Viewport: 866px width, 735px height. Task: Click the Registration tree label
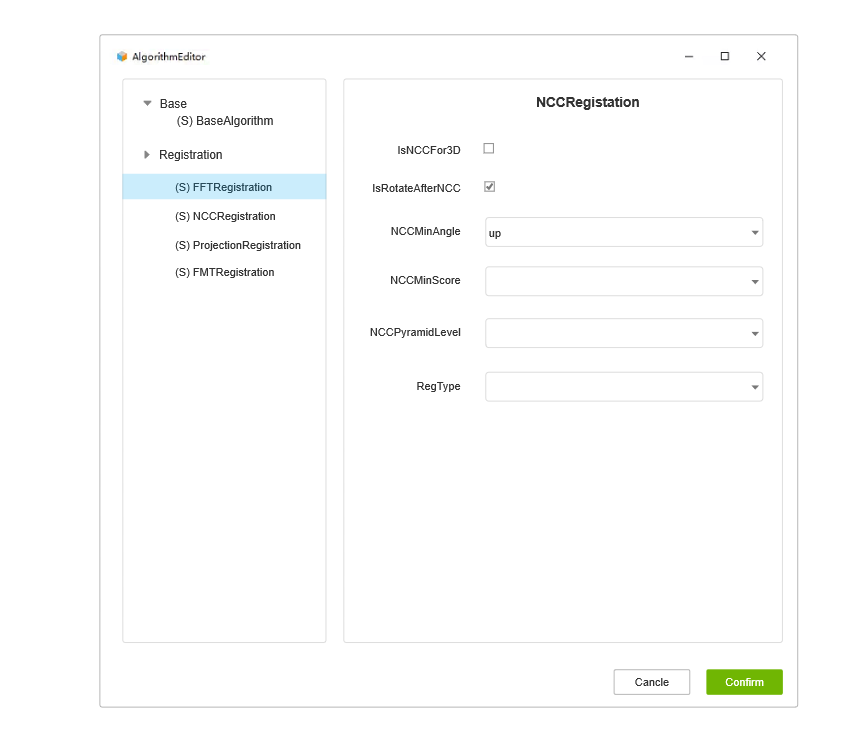pos(191,155)
